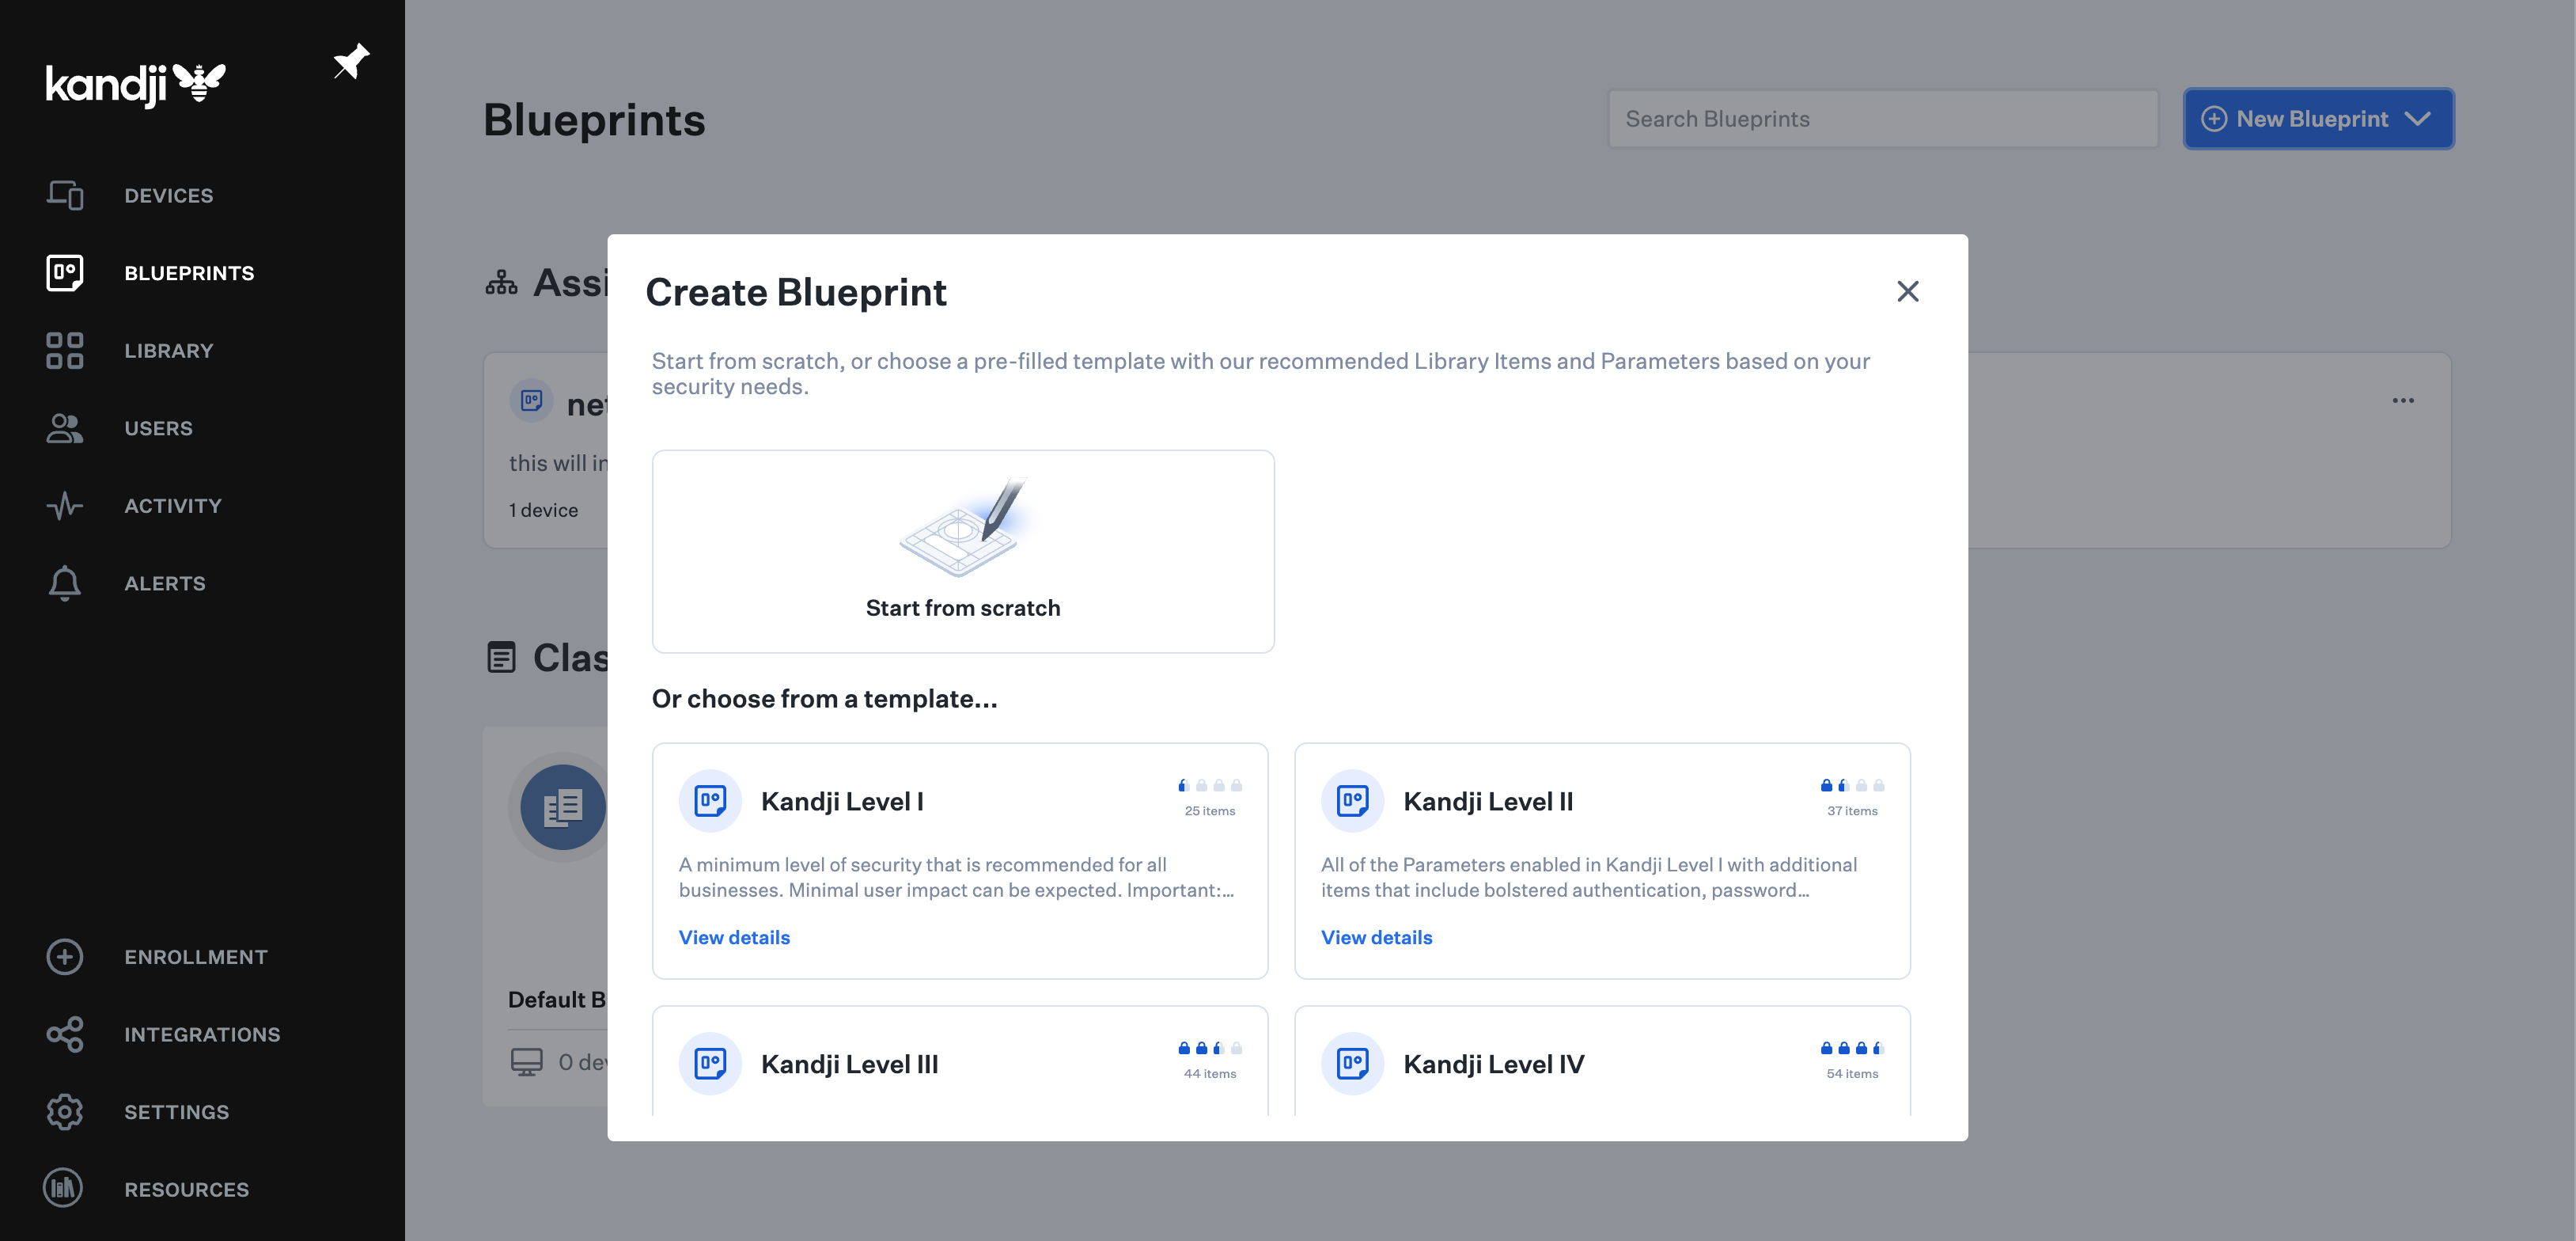
Task: Open Integrations using its share icon
Action: tap(64, 1035)
